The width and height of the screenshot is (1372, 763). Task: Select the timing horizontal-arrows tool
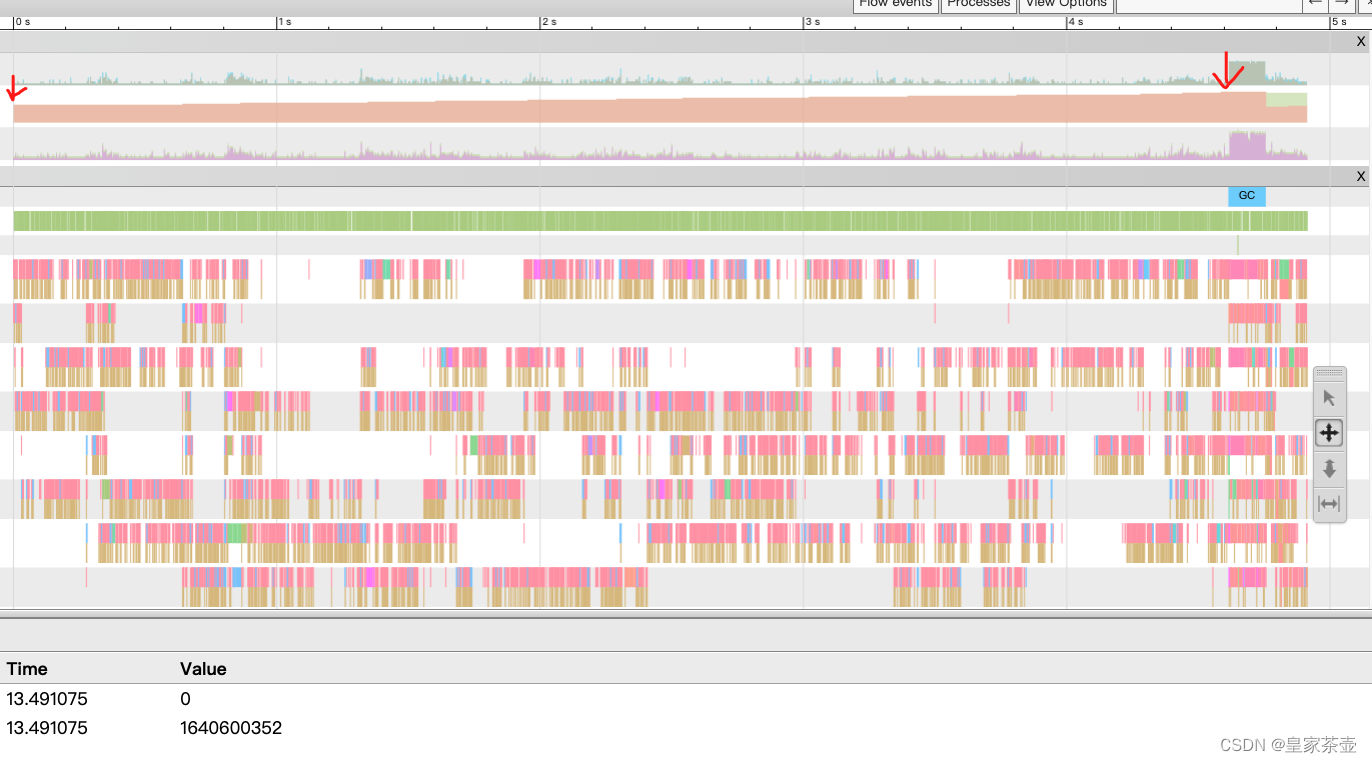[1329, 503]
